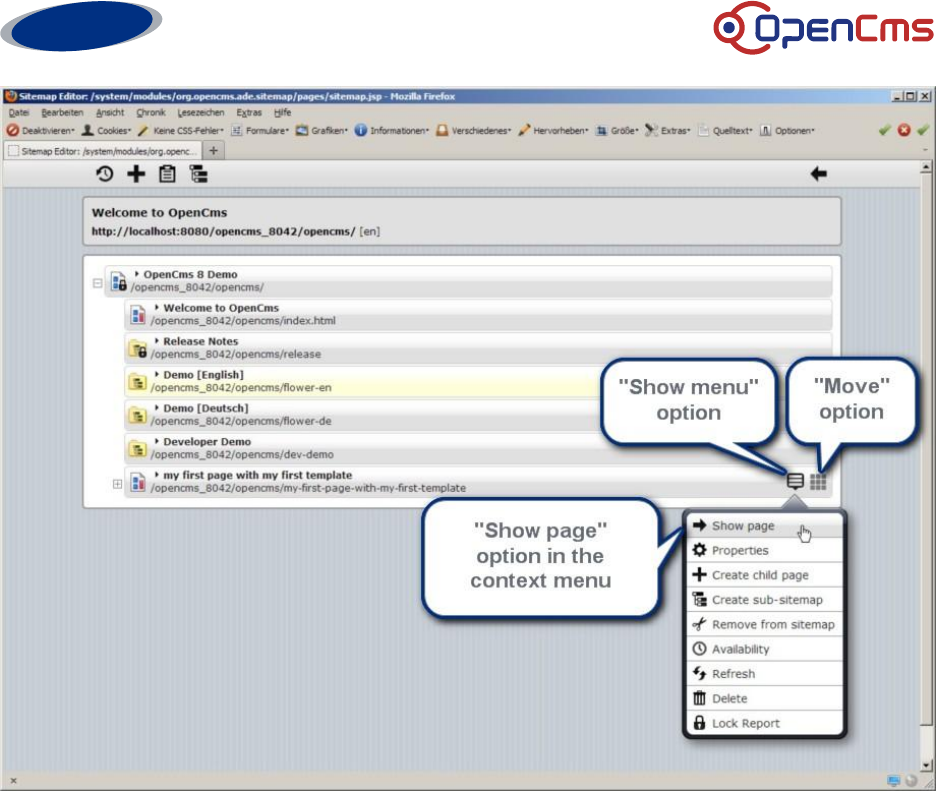The width and height of the screenshot is (936, 791).
Task: Close the add-on bar with x
Action: [13, 780]
